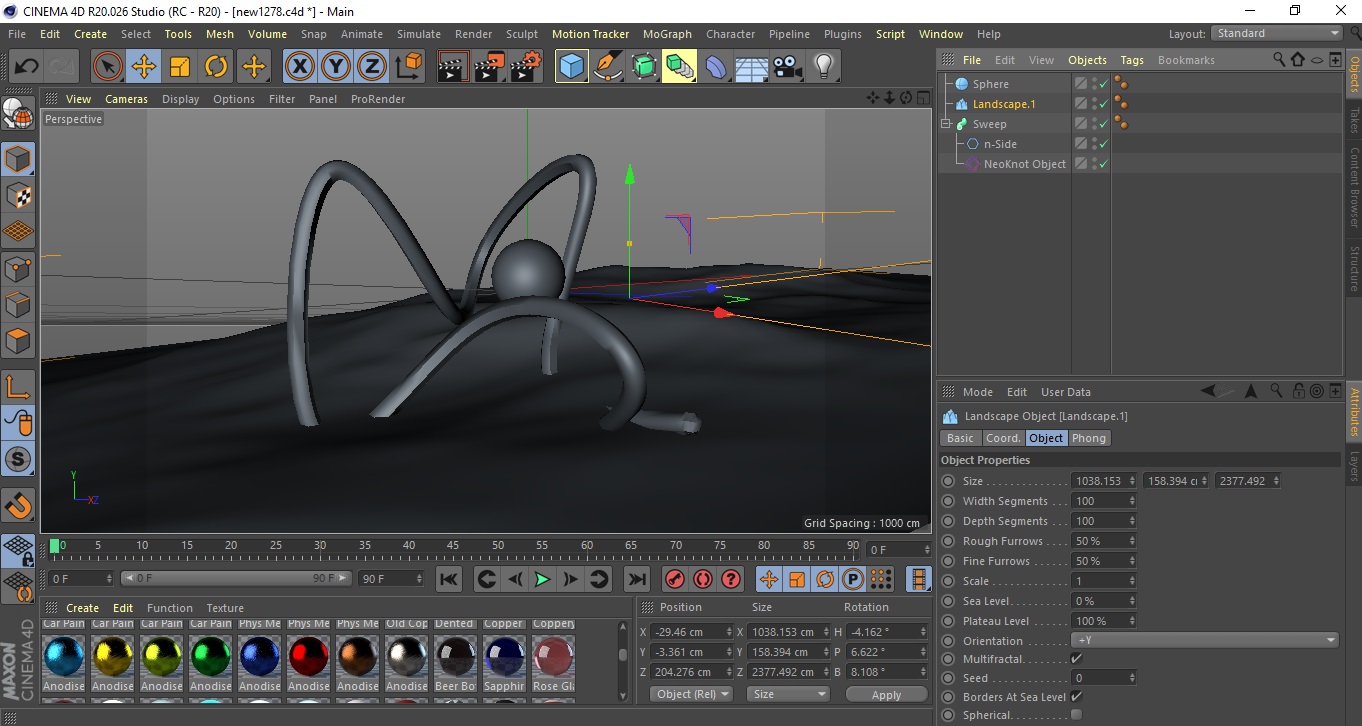Activate the Move tool in top toolbar
The height and width of the screenshot is (726, 1362).
pyautogui.click(x=144, y=67)
